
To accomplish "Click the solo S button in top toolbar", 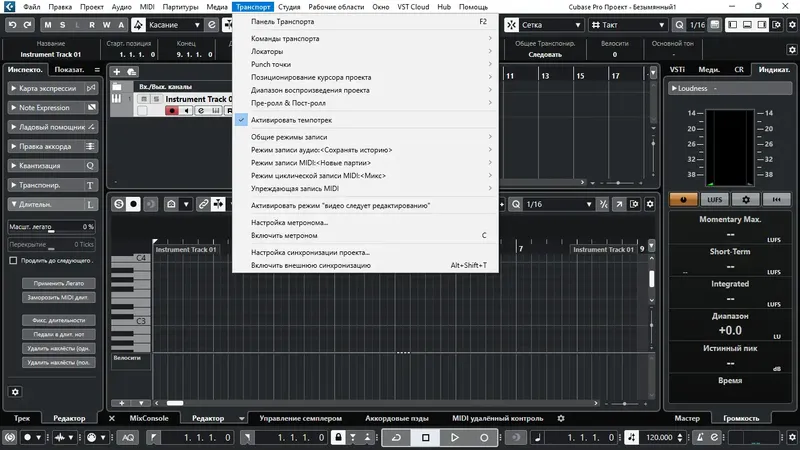I will (62, 24).
